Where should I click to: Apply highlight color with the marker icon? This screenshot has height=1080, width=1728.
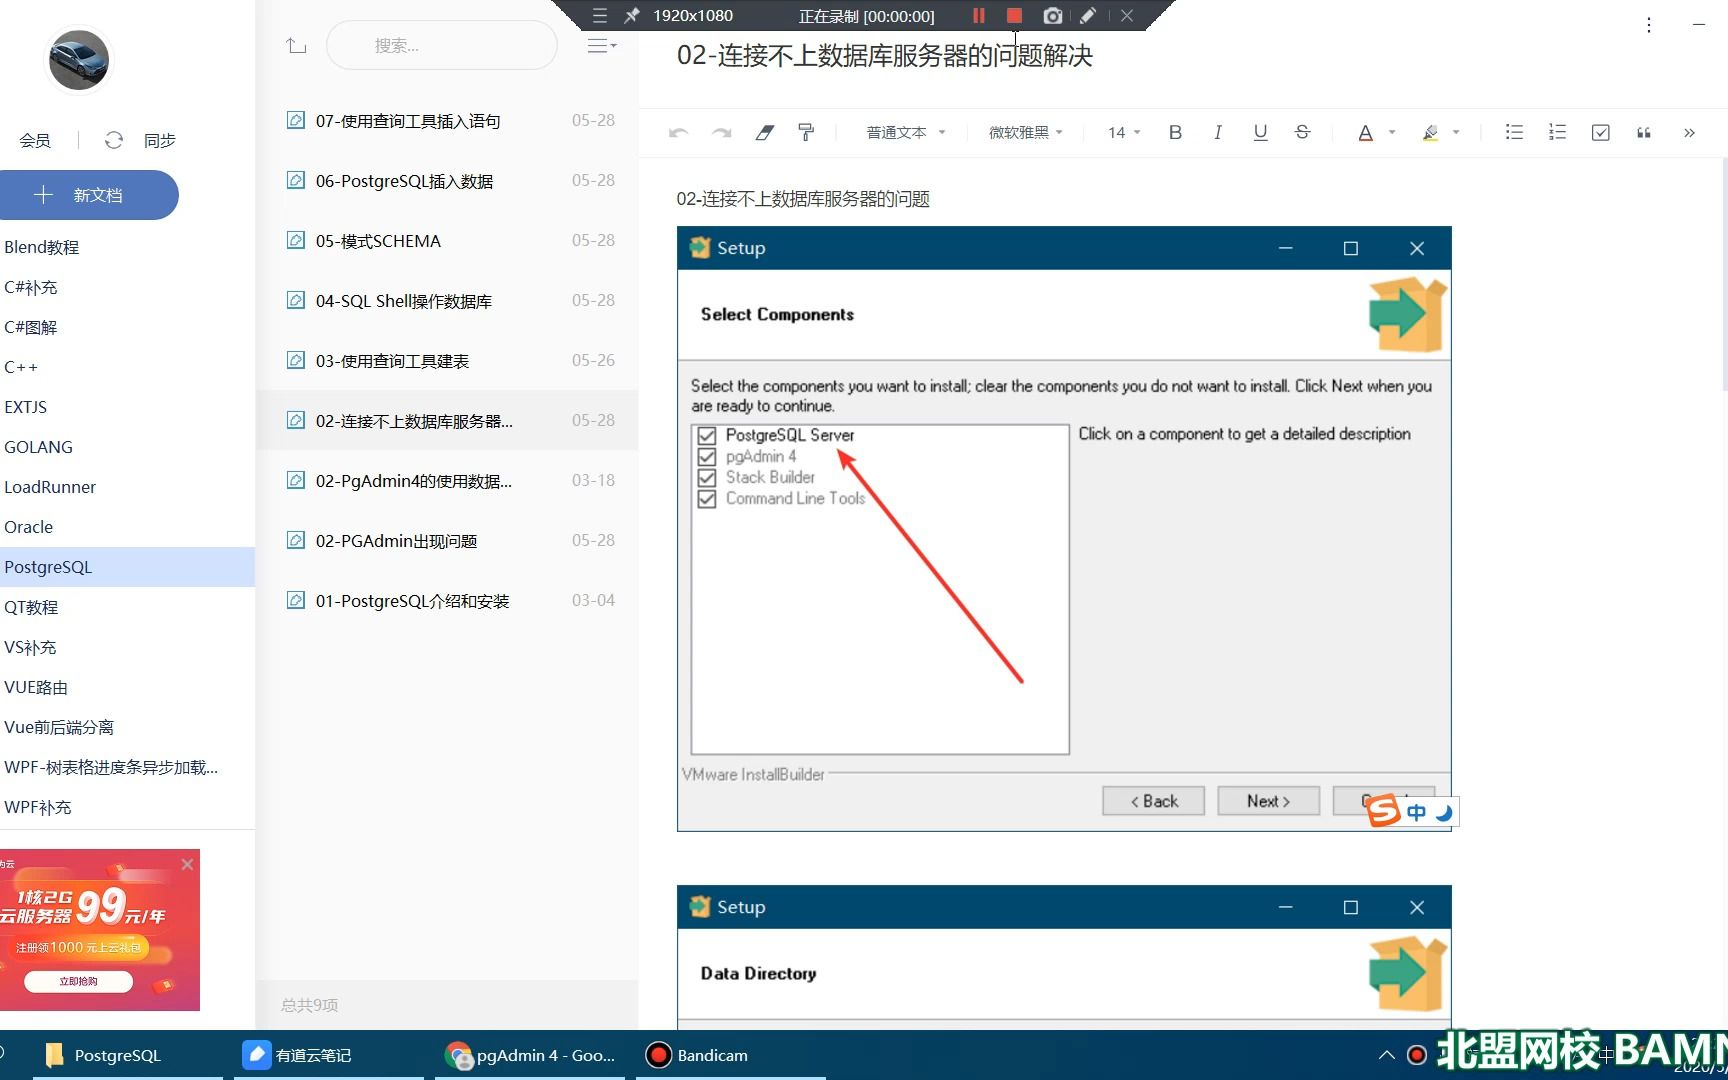click(x=1430, y=132)
